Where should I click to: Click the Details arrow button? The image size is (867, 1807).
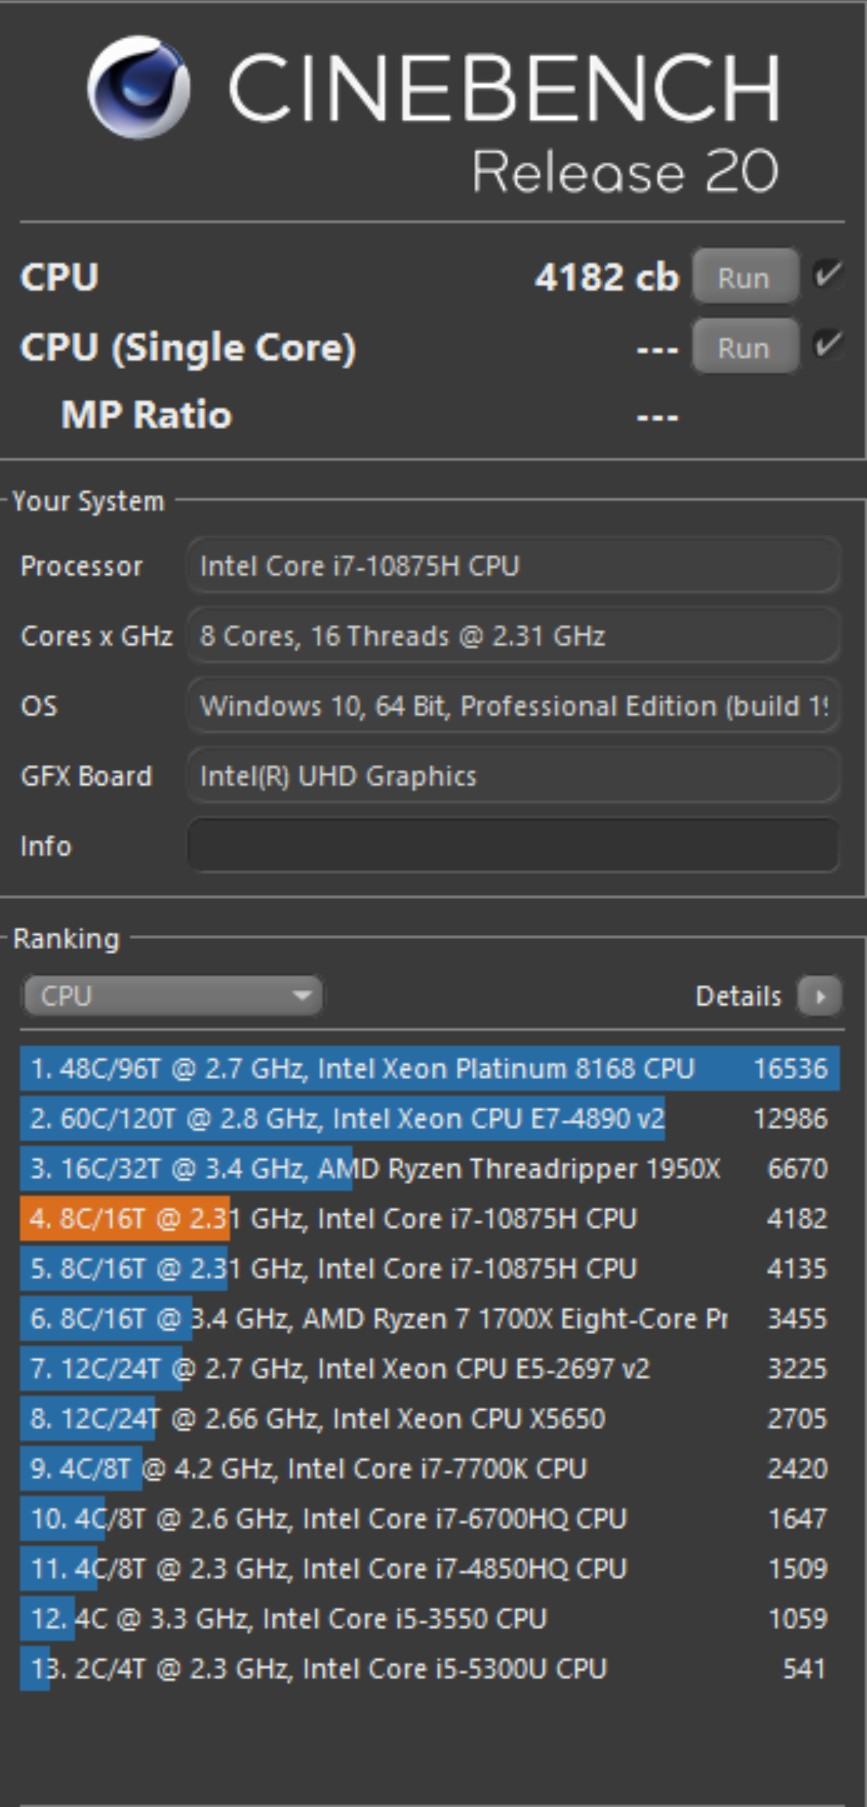coord(819,995)
